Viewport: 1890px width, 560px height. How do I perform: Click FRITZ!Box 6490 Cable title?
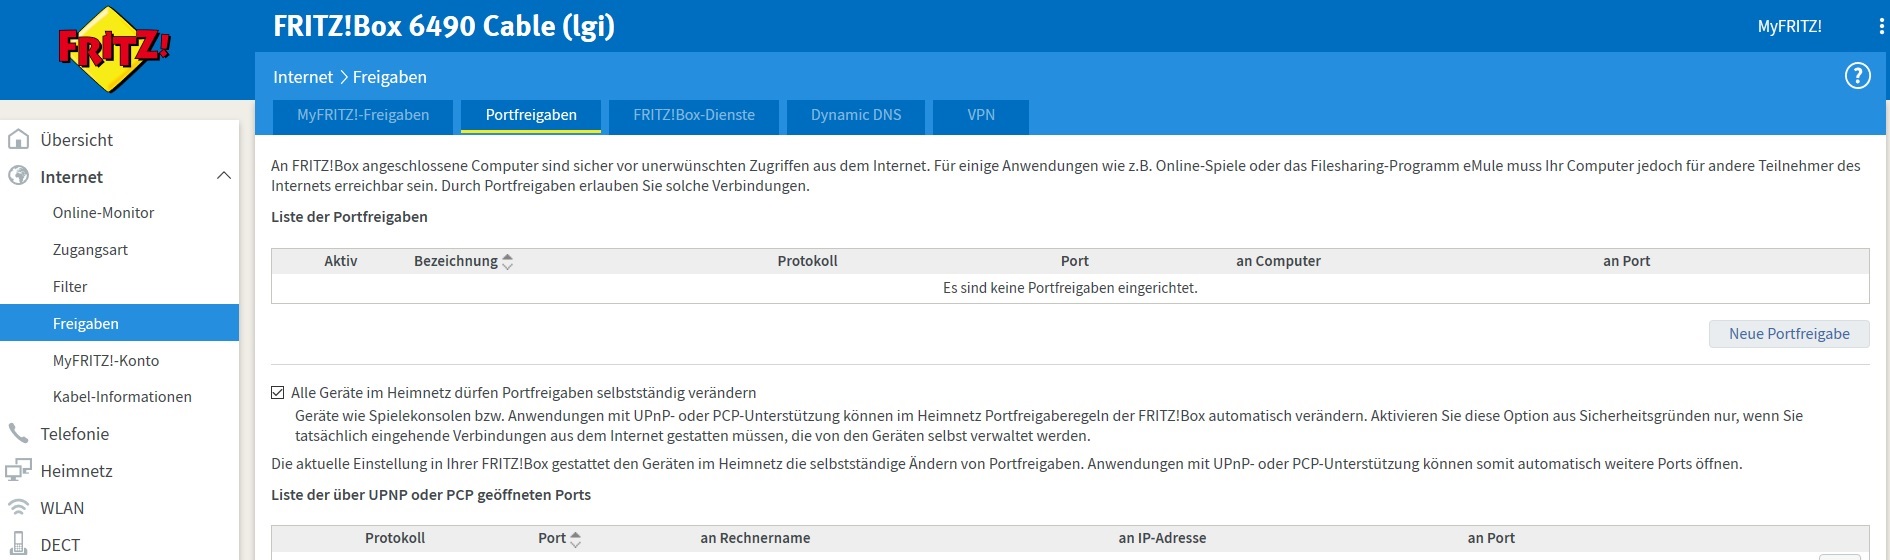444,26
